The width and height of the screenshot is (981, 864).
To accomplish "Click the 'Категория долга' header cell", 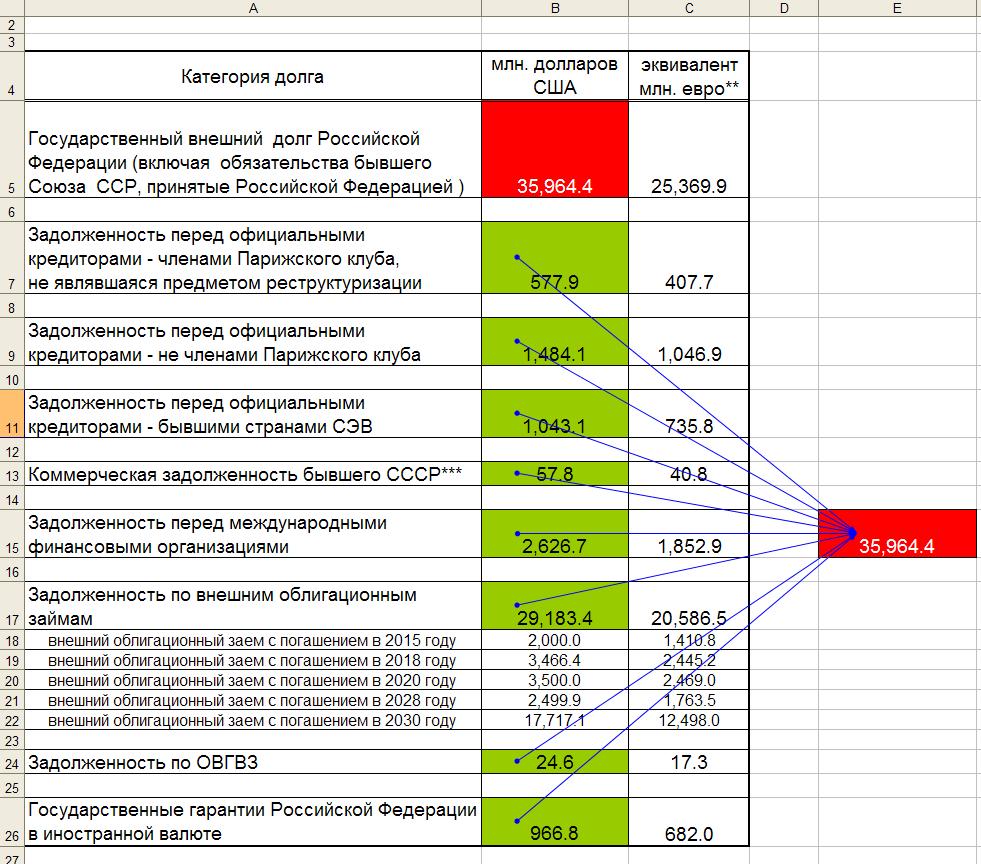I will (253, 76).
